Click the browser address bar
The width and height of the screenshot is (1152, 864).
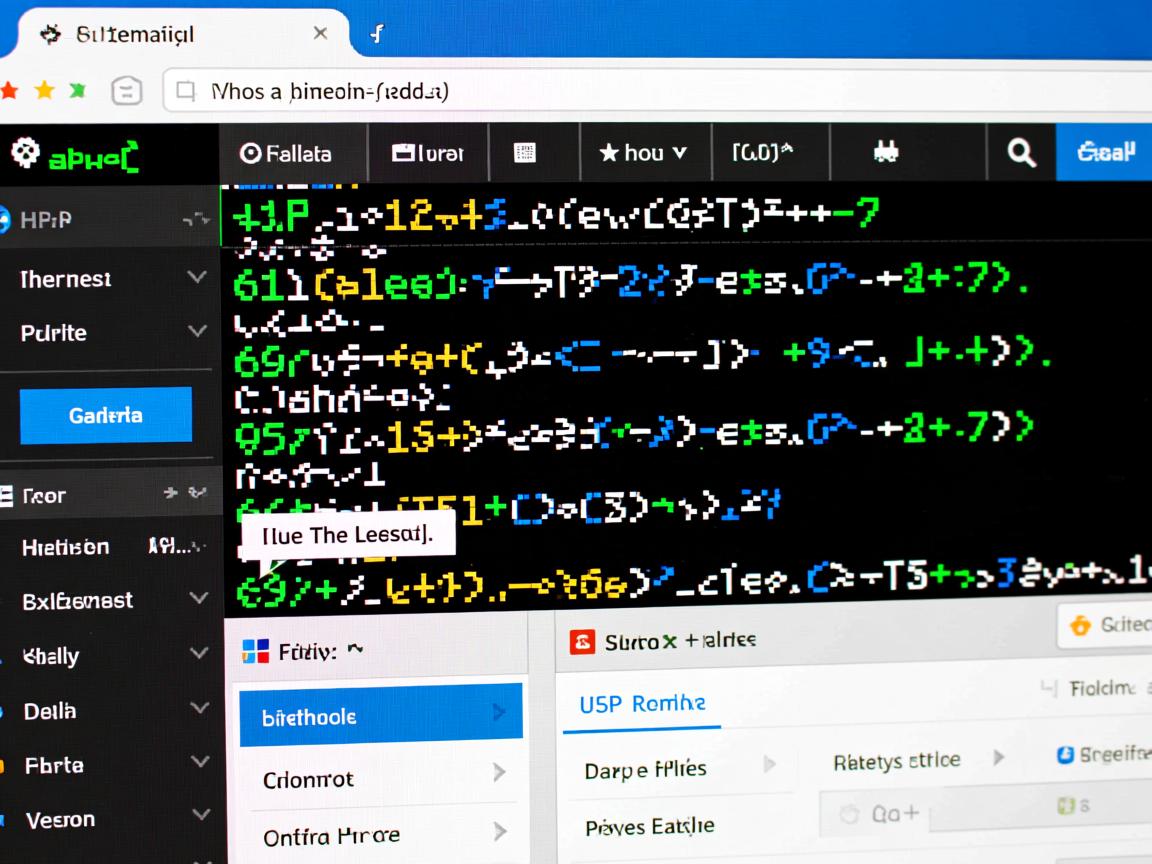click(x=600, y=92)
